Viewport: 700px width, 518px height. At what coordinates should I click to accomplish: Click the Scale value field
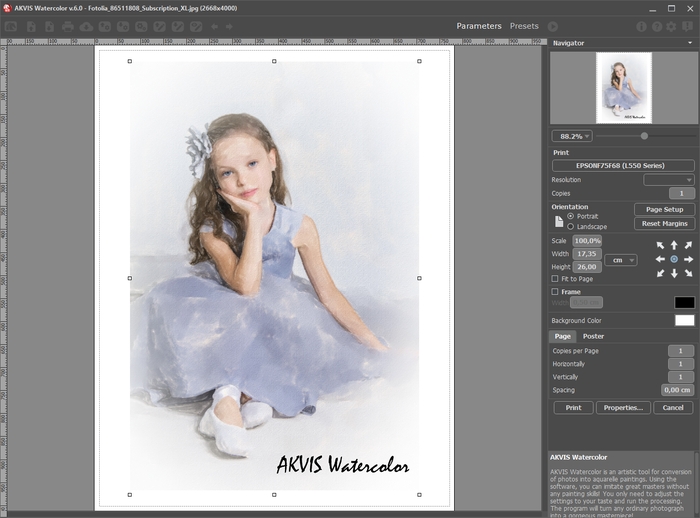pyautogui.click(x=587, y=241)
